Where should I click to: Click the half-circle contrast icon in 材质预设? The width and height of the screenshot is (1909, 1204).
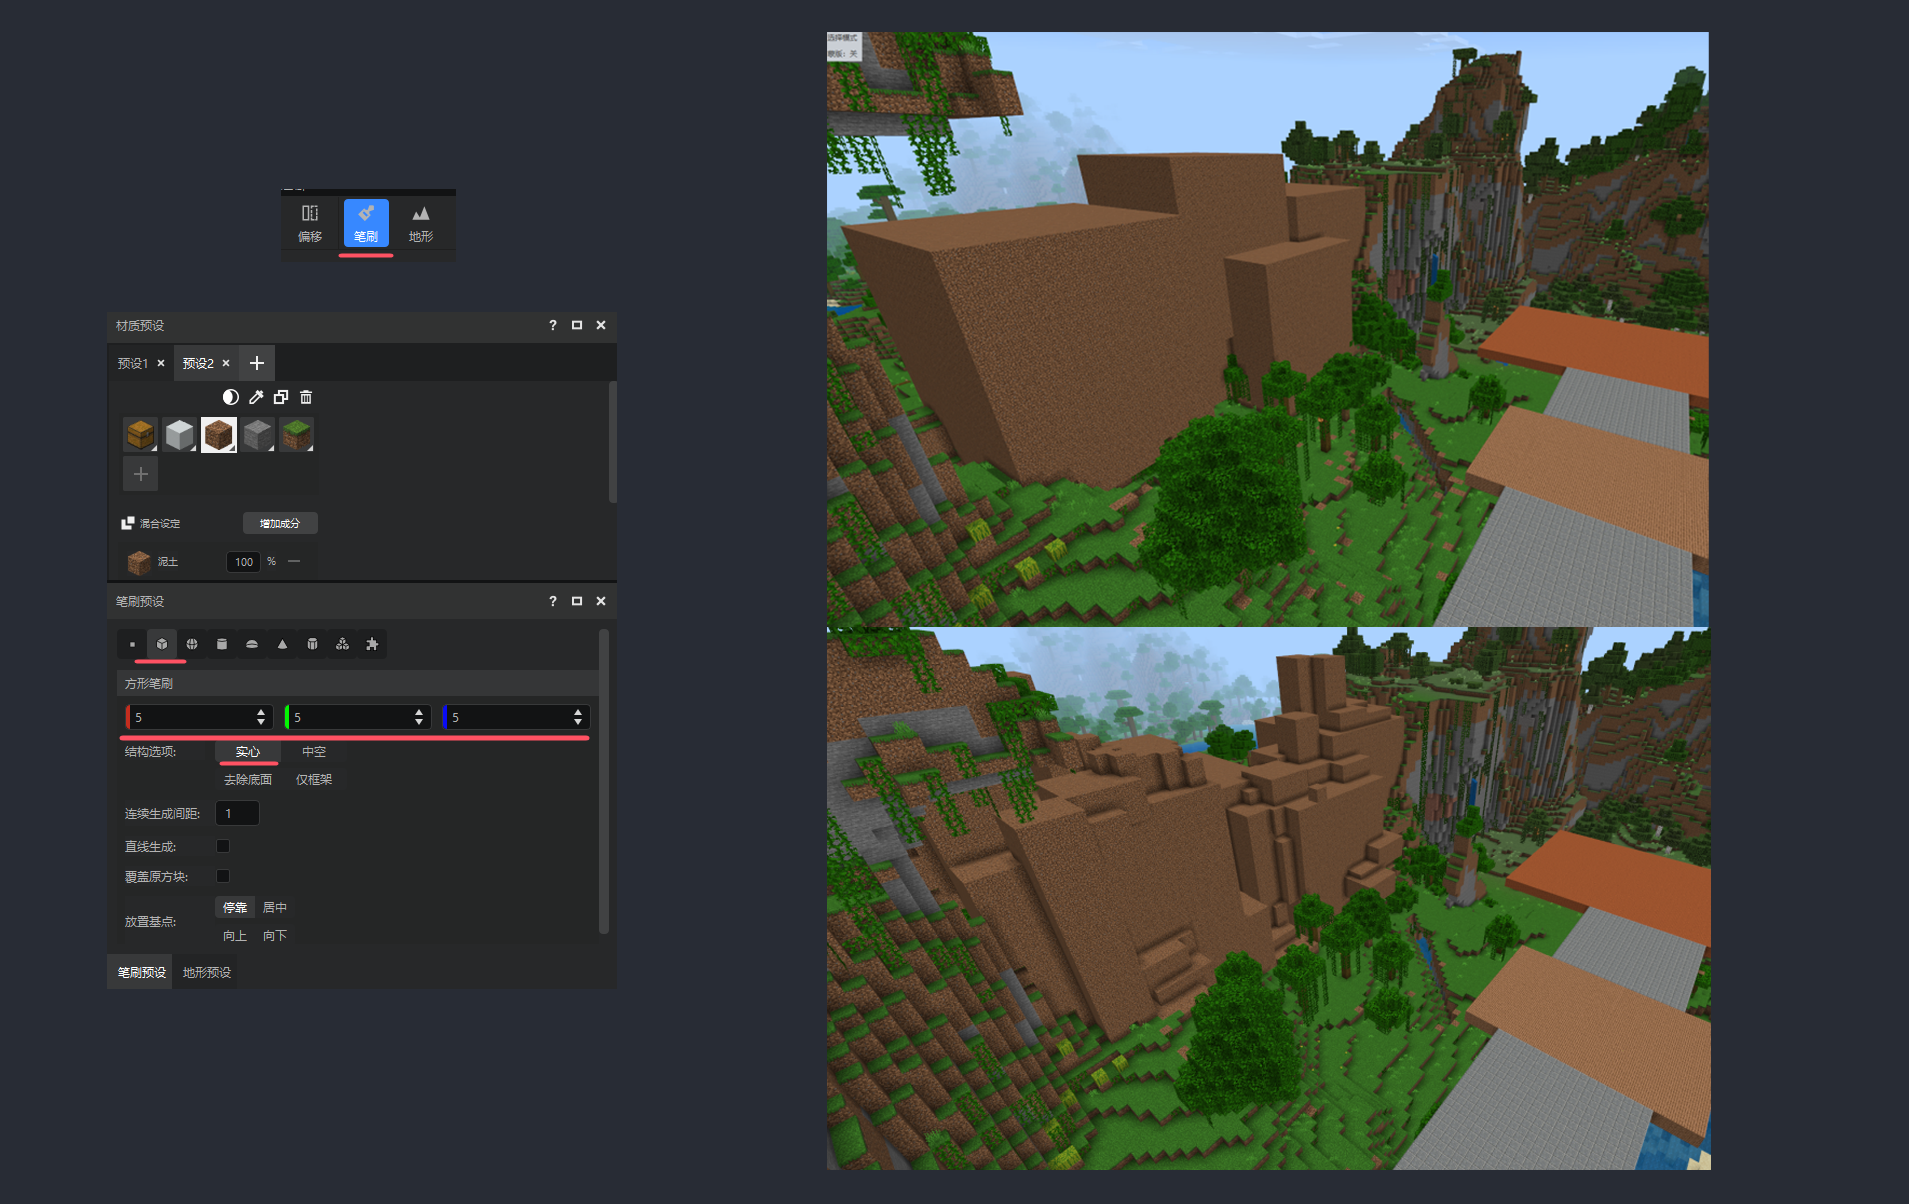(231, 397)
